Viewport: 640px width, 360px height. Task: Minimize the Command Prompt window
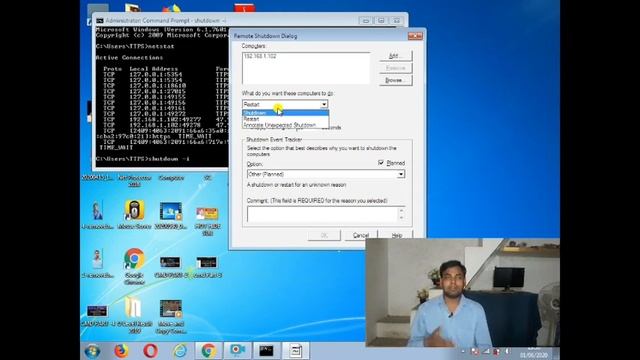click(366, 20)
